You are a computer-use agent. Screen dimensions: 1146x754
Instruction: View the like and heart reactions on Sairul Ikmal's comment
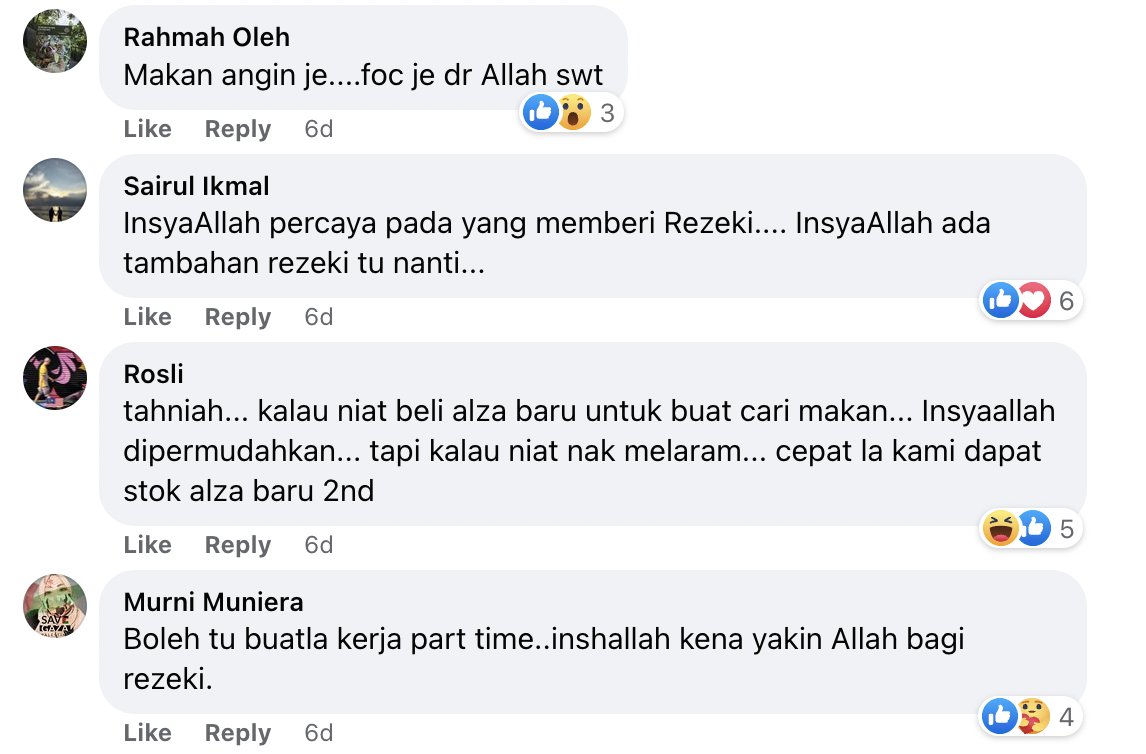click(x=1017, y=300)
